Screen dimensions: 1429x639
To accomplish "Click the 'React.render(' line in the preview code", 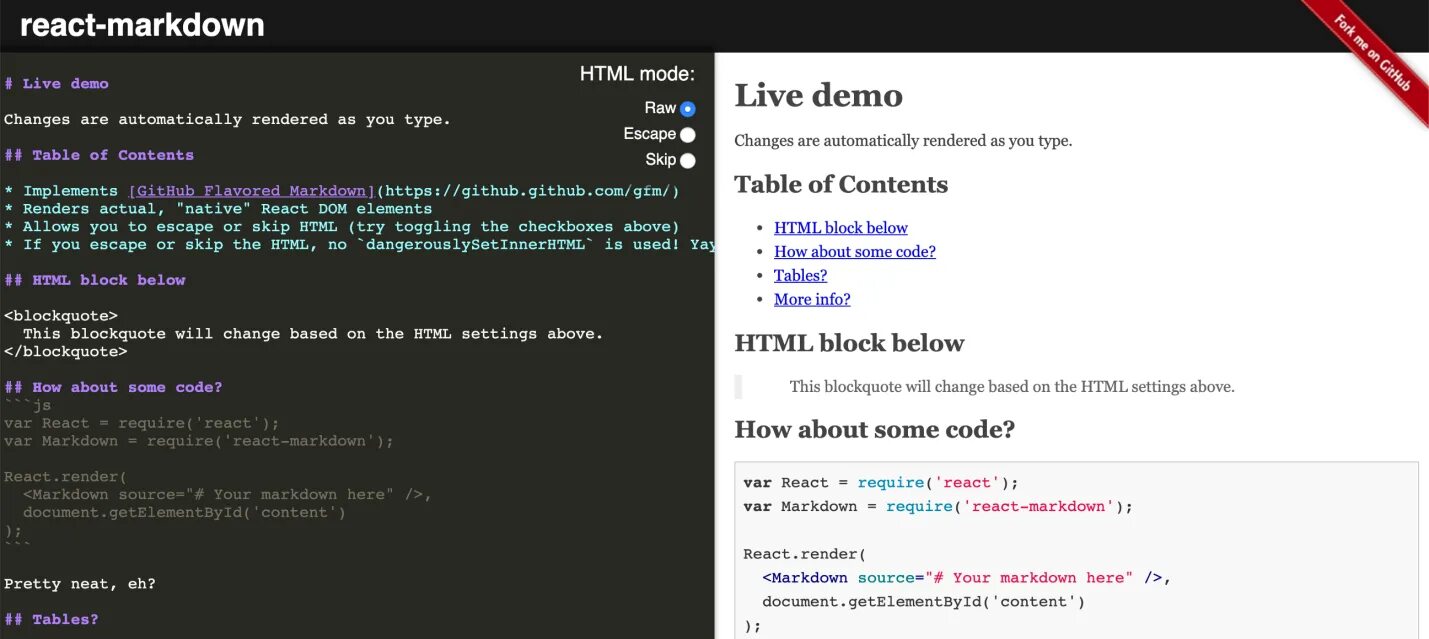I will click(805, 554).
